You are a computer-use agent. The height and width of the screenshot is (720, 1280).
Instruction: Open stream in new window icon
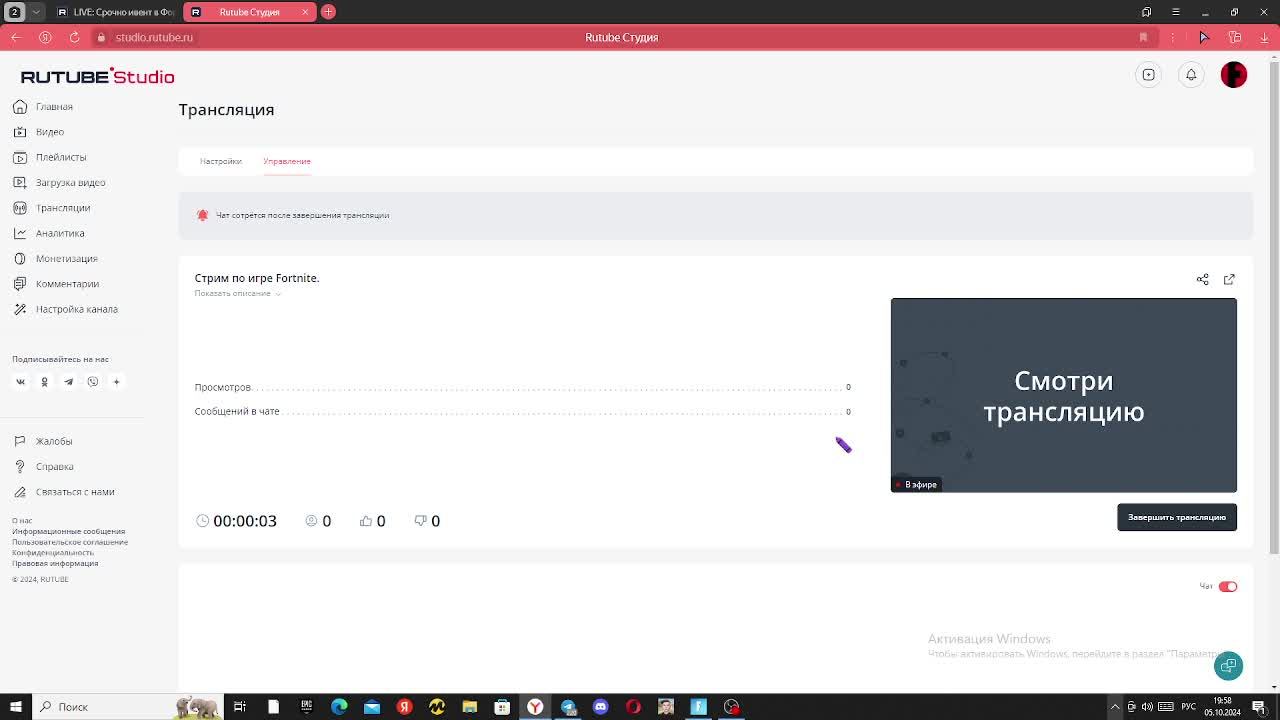(x=1229, y=279)
